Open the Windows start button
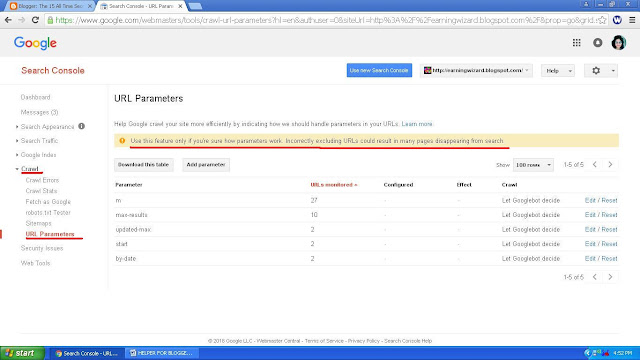The height and width of the screenshot is (360, 640). (x=22, y=353)
